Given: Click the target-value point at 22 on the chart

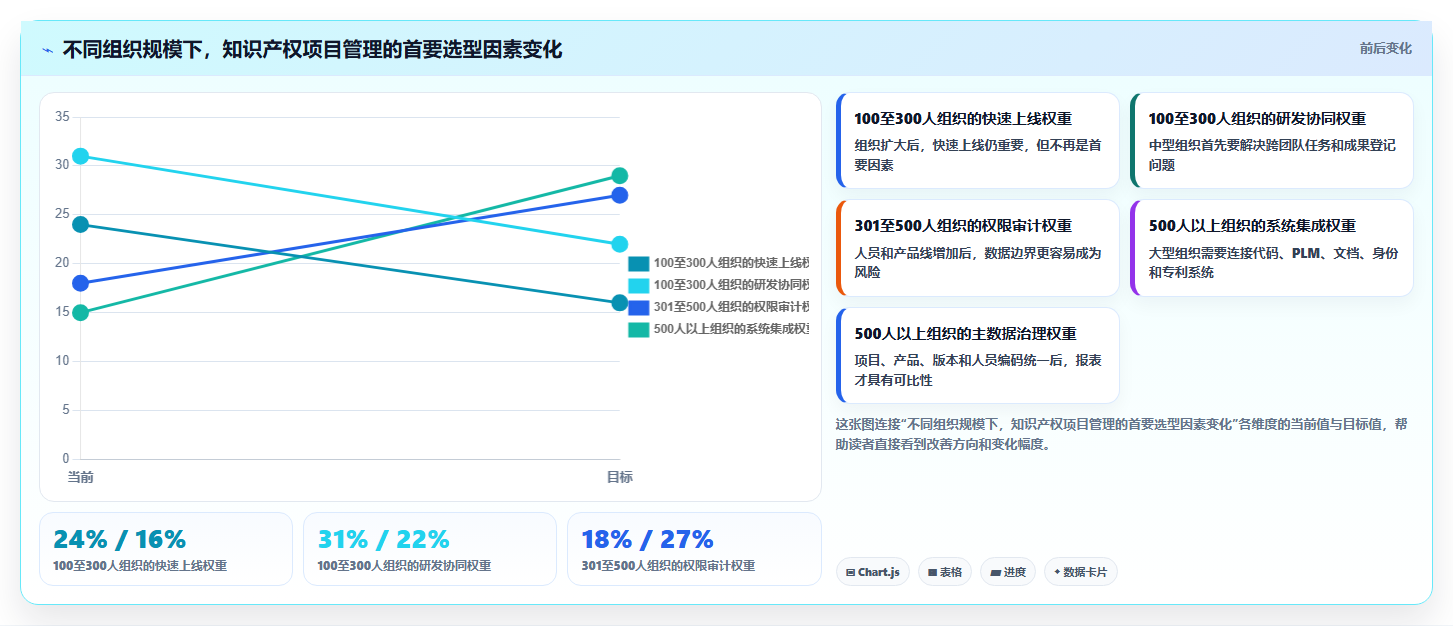Looking at the screenshot, I should (619, 244).
